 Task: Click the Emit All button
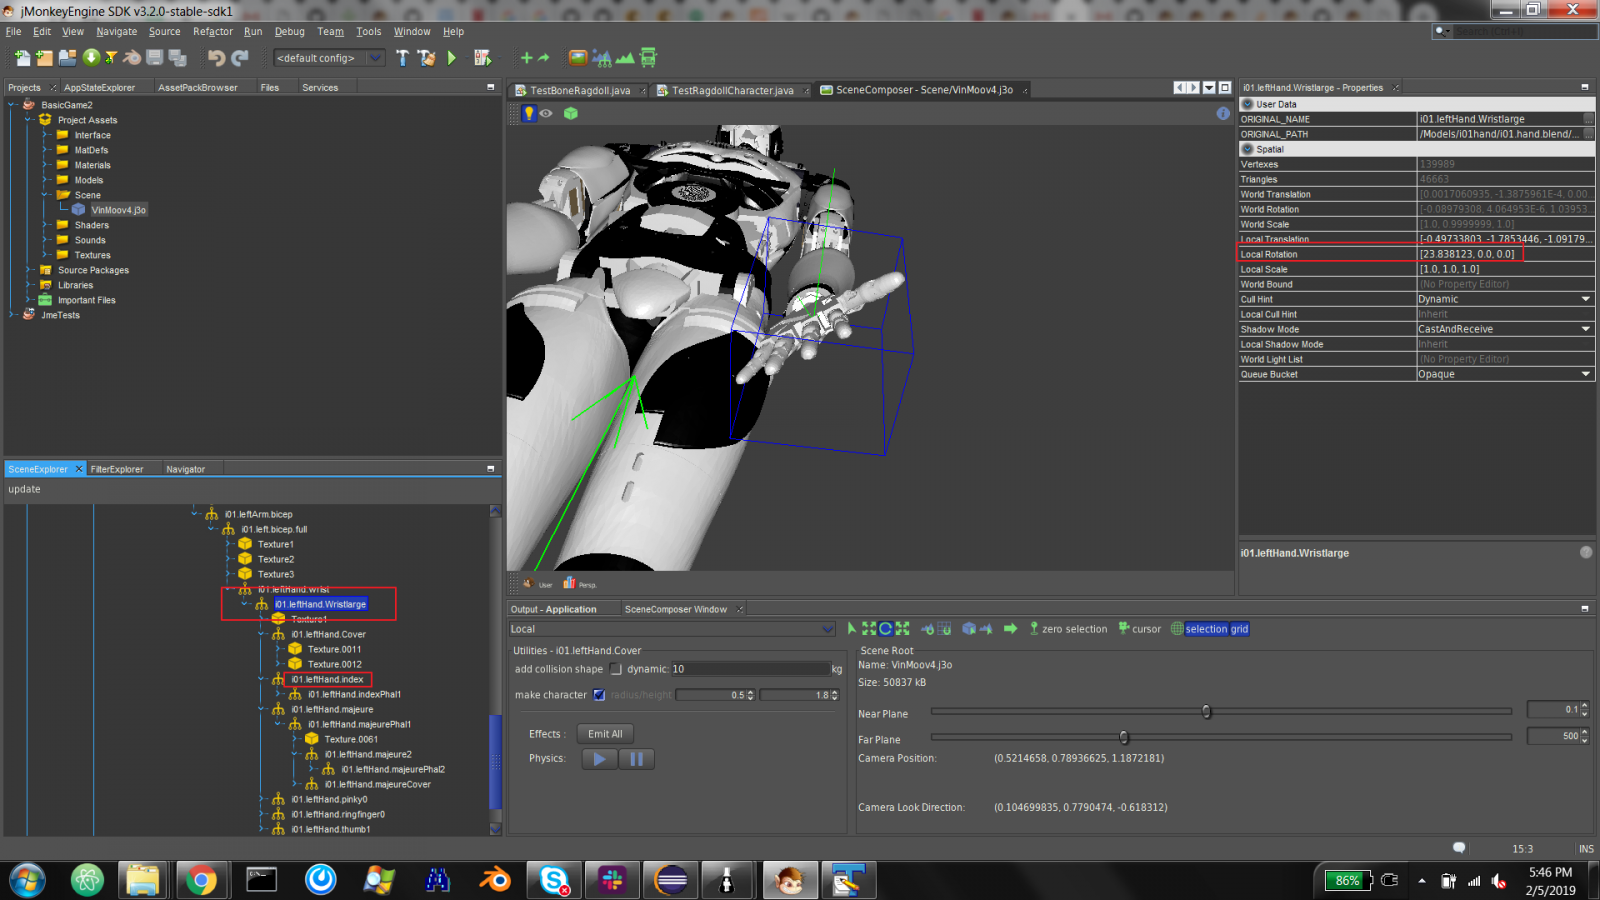pos(605,734)
